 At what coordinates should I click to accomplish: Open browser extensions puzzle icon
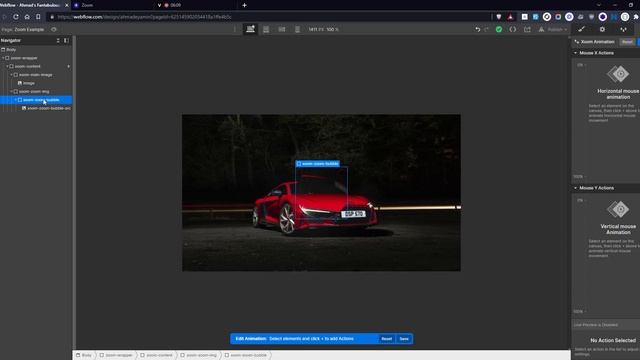point(636,17)
